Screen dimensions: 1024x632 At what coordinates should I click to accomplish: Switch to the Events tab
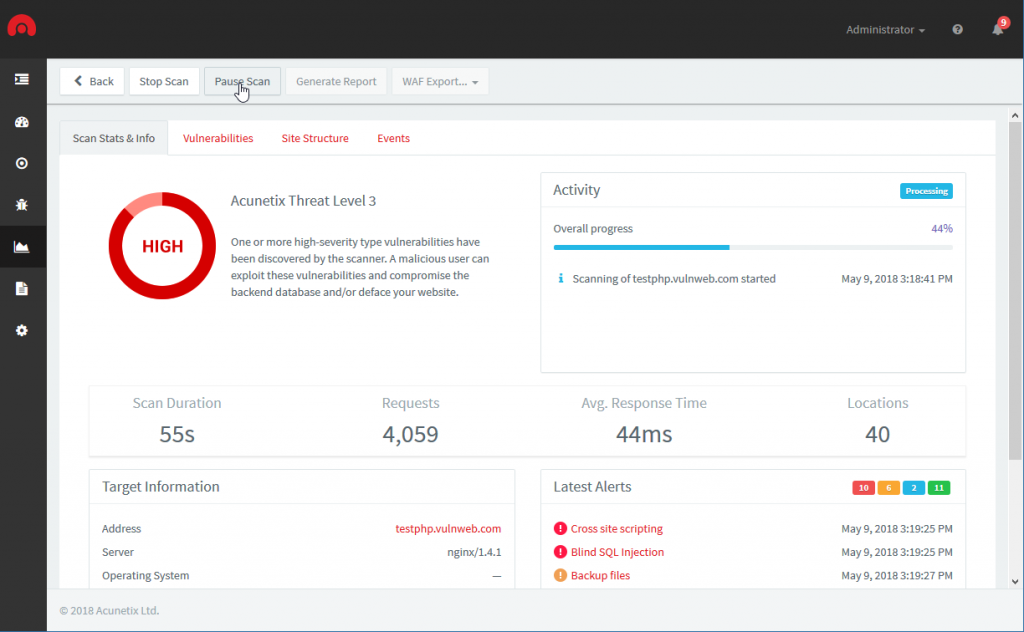tap(393, 138)
